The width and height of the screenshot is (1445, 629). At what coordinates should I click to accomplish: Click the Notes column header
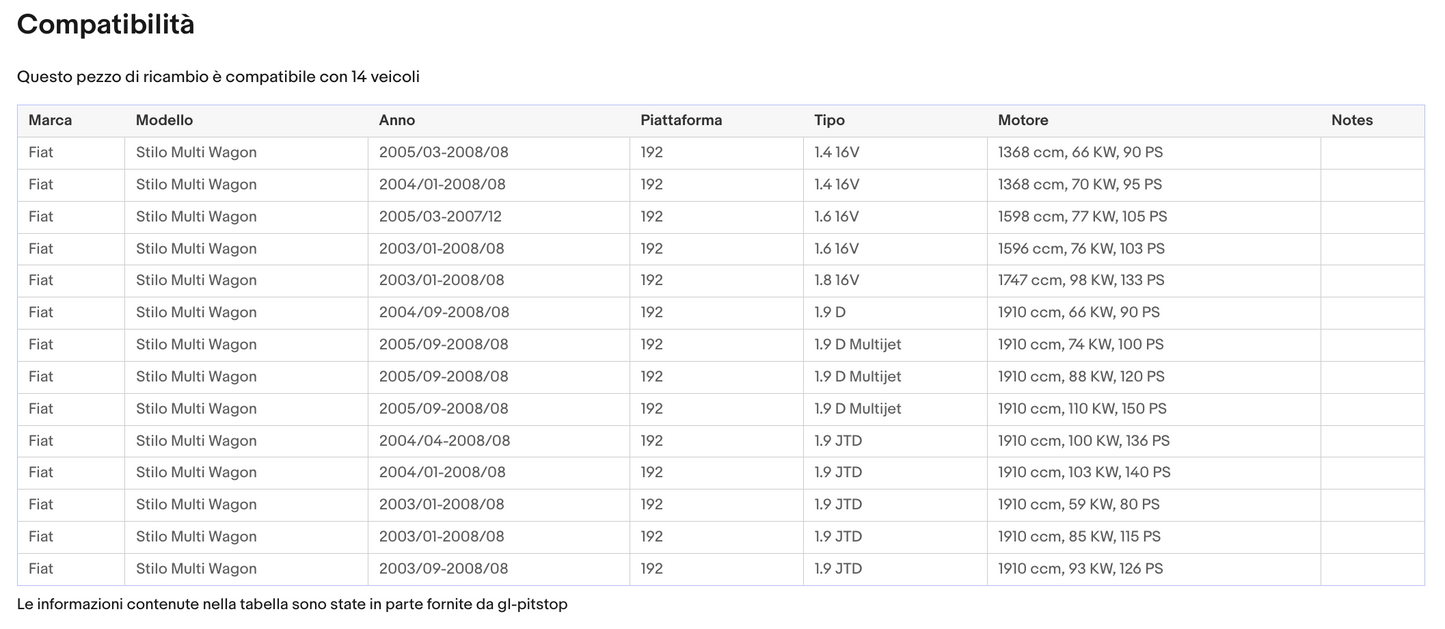click(1351, 120)
